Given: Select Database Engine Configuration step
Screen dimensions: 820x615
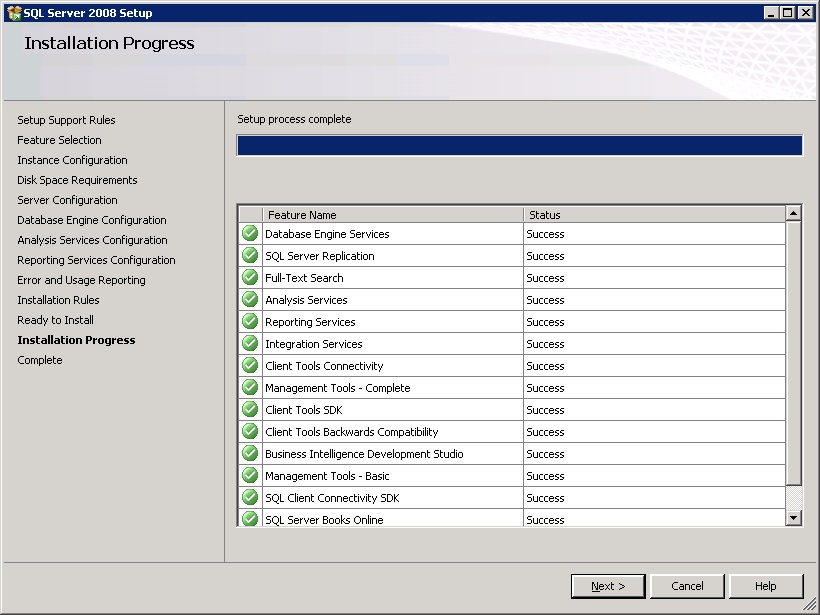Looking at the screenshot, I should tap(92, 220).
